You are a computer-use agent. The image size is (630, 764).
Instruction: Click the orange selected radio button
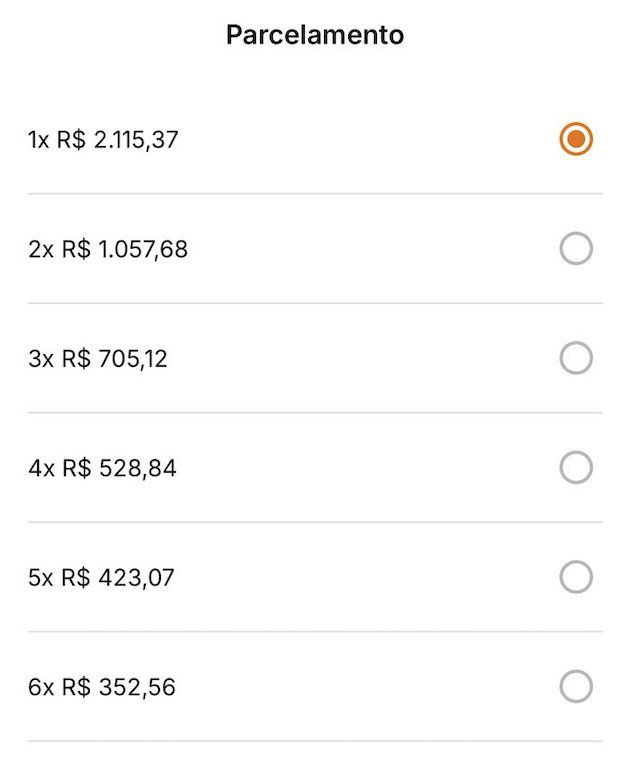point(576,139)
